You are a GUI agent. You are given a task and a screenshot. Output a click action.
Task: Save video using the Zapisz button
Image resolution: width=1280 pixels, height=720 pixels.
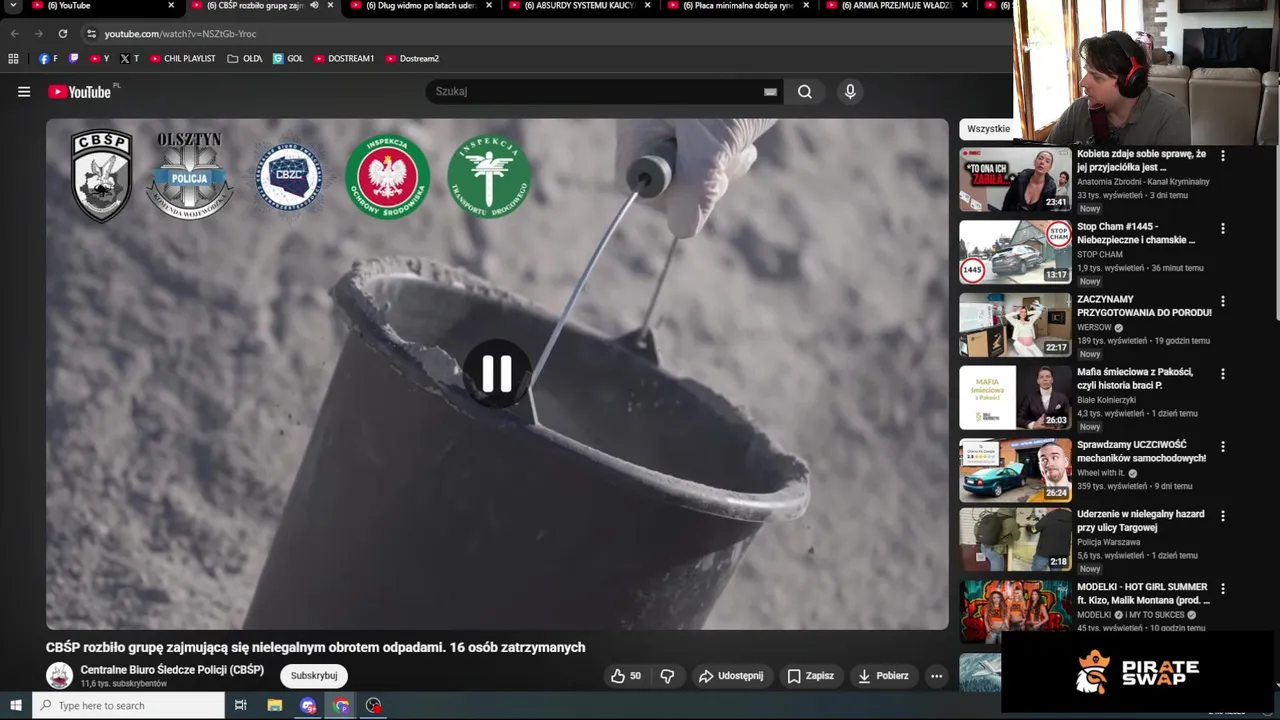click(811, 676)
